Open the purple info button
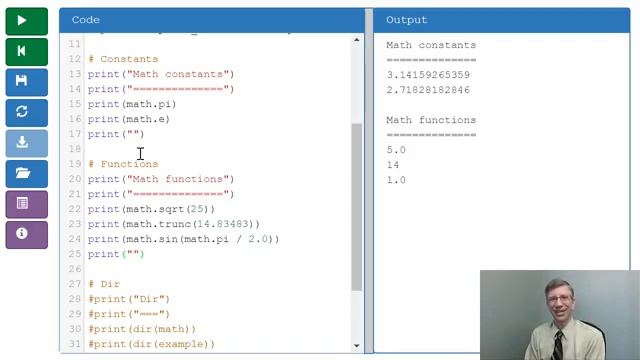The image size is (640, 360). [x=27, y=235]
